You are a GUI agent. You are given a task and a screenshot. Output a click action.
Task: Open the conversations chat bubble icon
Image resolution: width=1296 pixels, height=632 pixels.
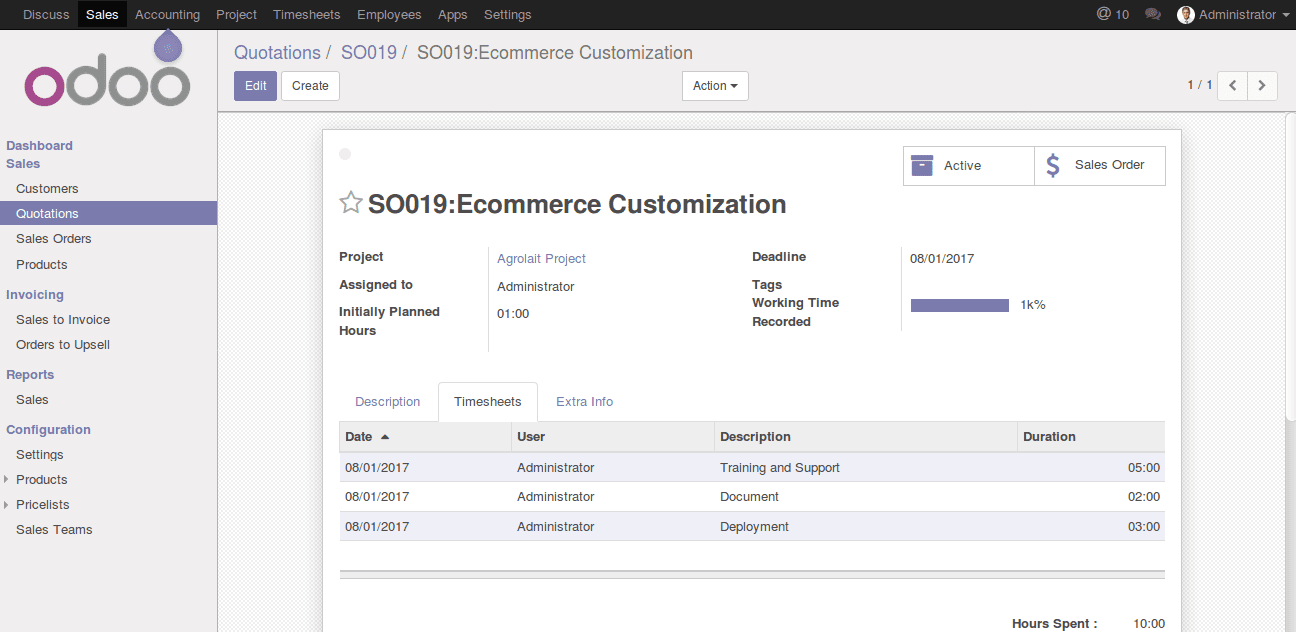[1153, 14]
